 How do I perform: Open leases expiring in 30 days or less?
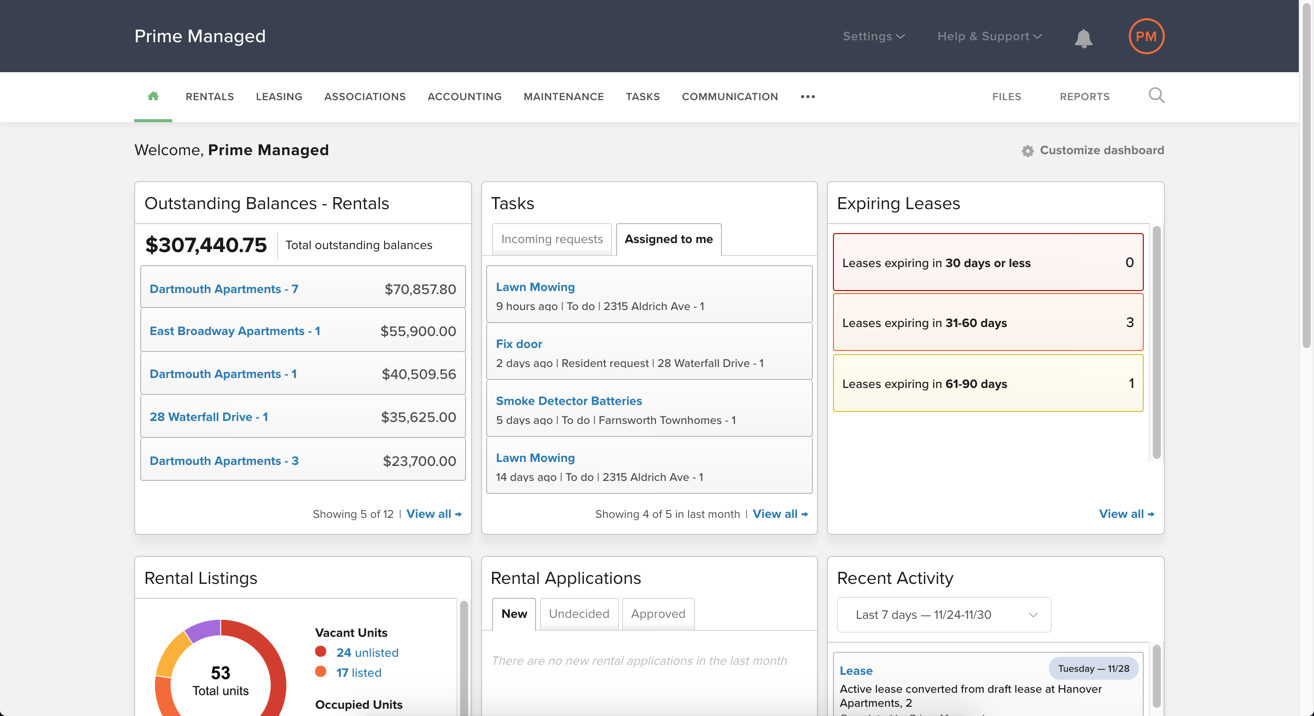coord(988,263)
